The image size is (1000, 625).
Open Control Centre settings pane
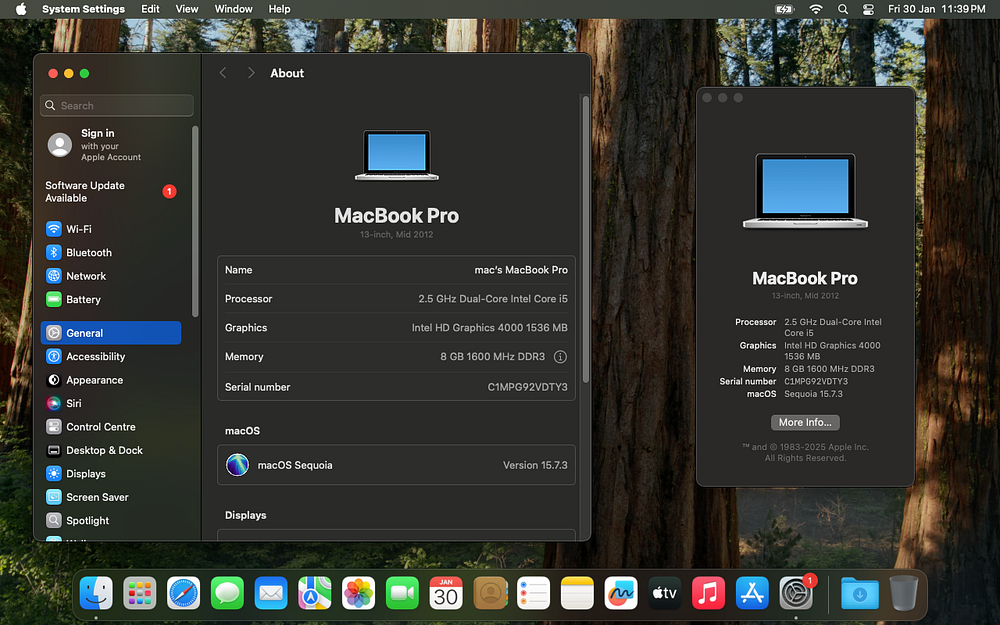coord(100,427)
